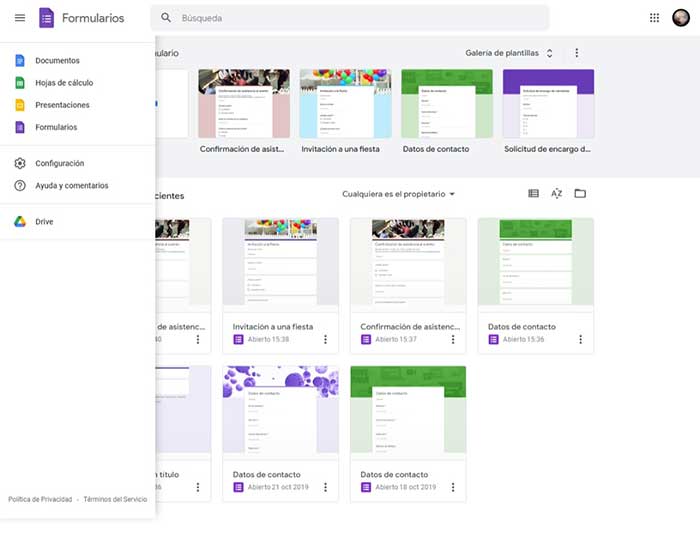Open the Cualquiera es el propietario dropdown
700x544 pixels.
click(398, 194)
